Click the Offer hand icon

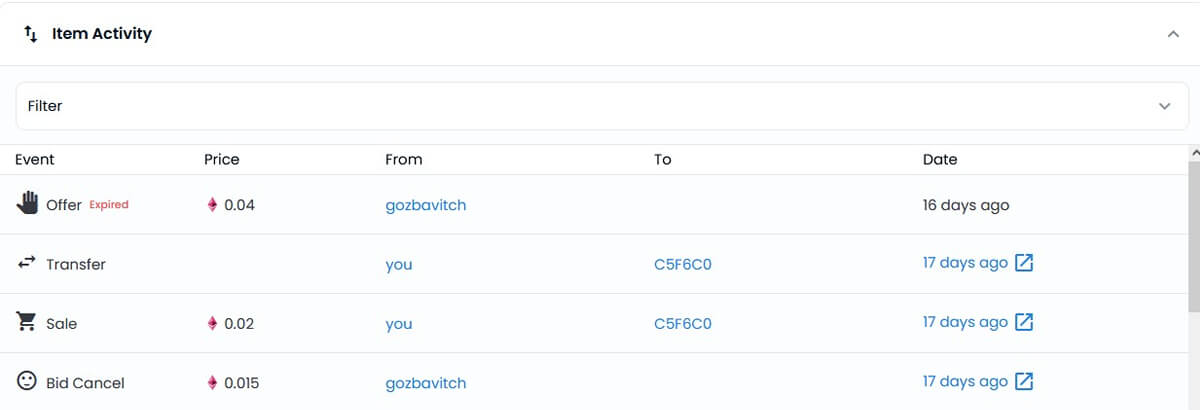[27, 203]
